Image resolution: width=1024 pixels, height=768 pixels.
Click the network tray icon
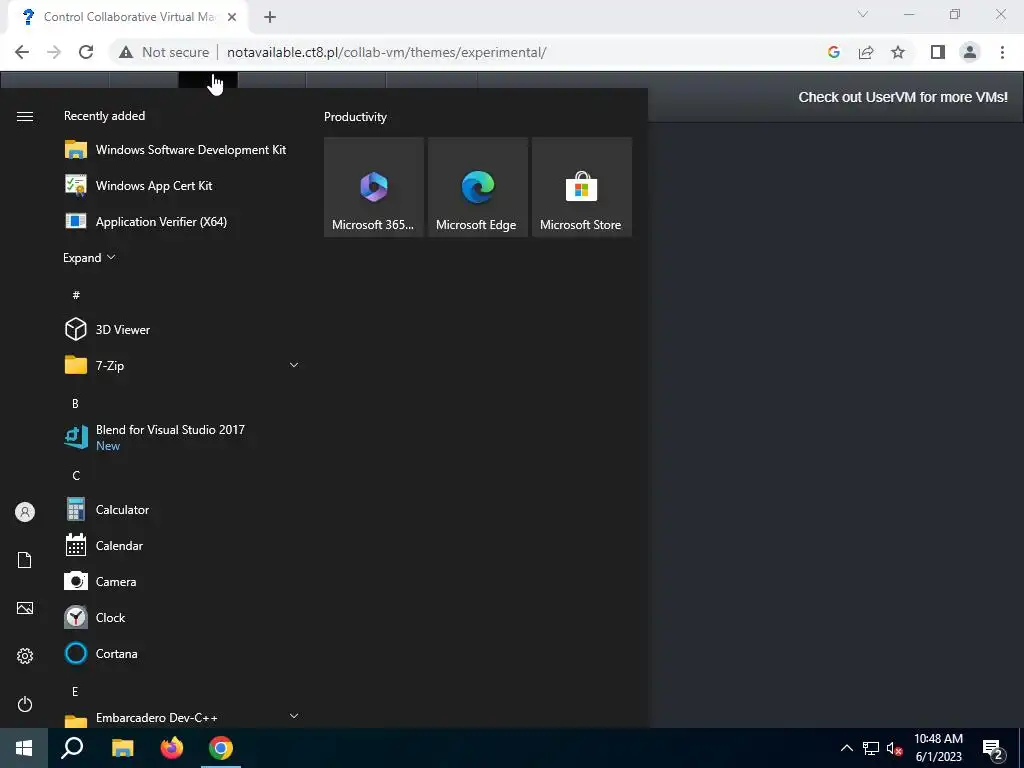871,748
